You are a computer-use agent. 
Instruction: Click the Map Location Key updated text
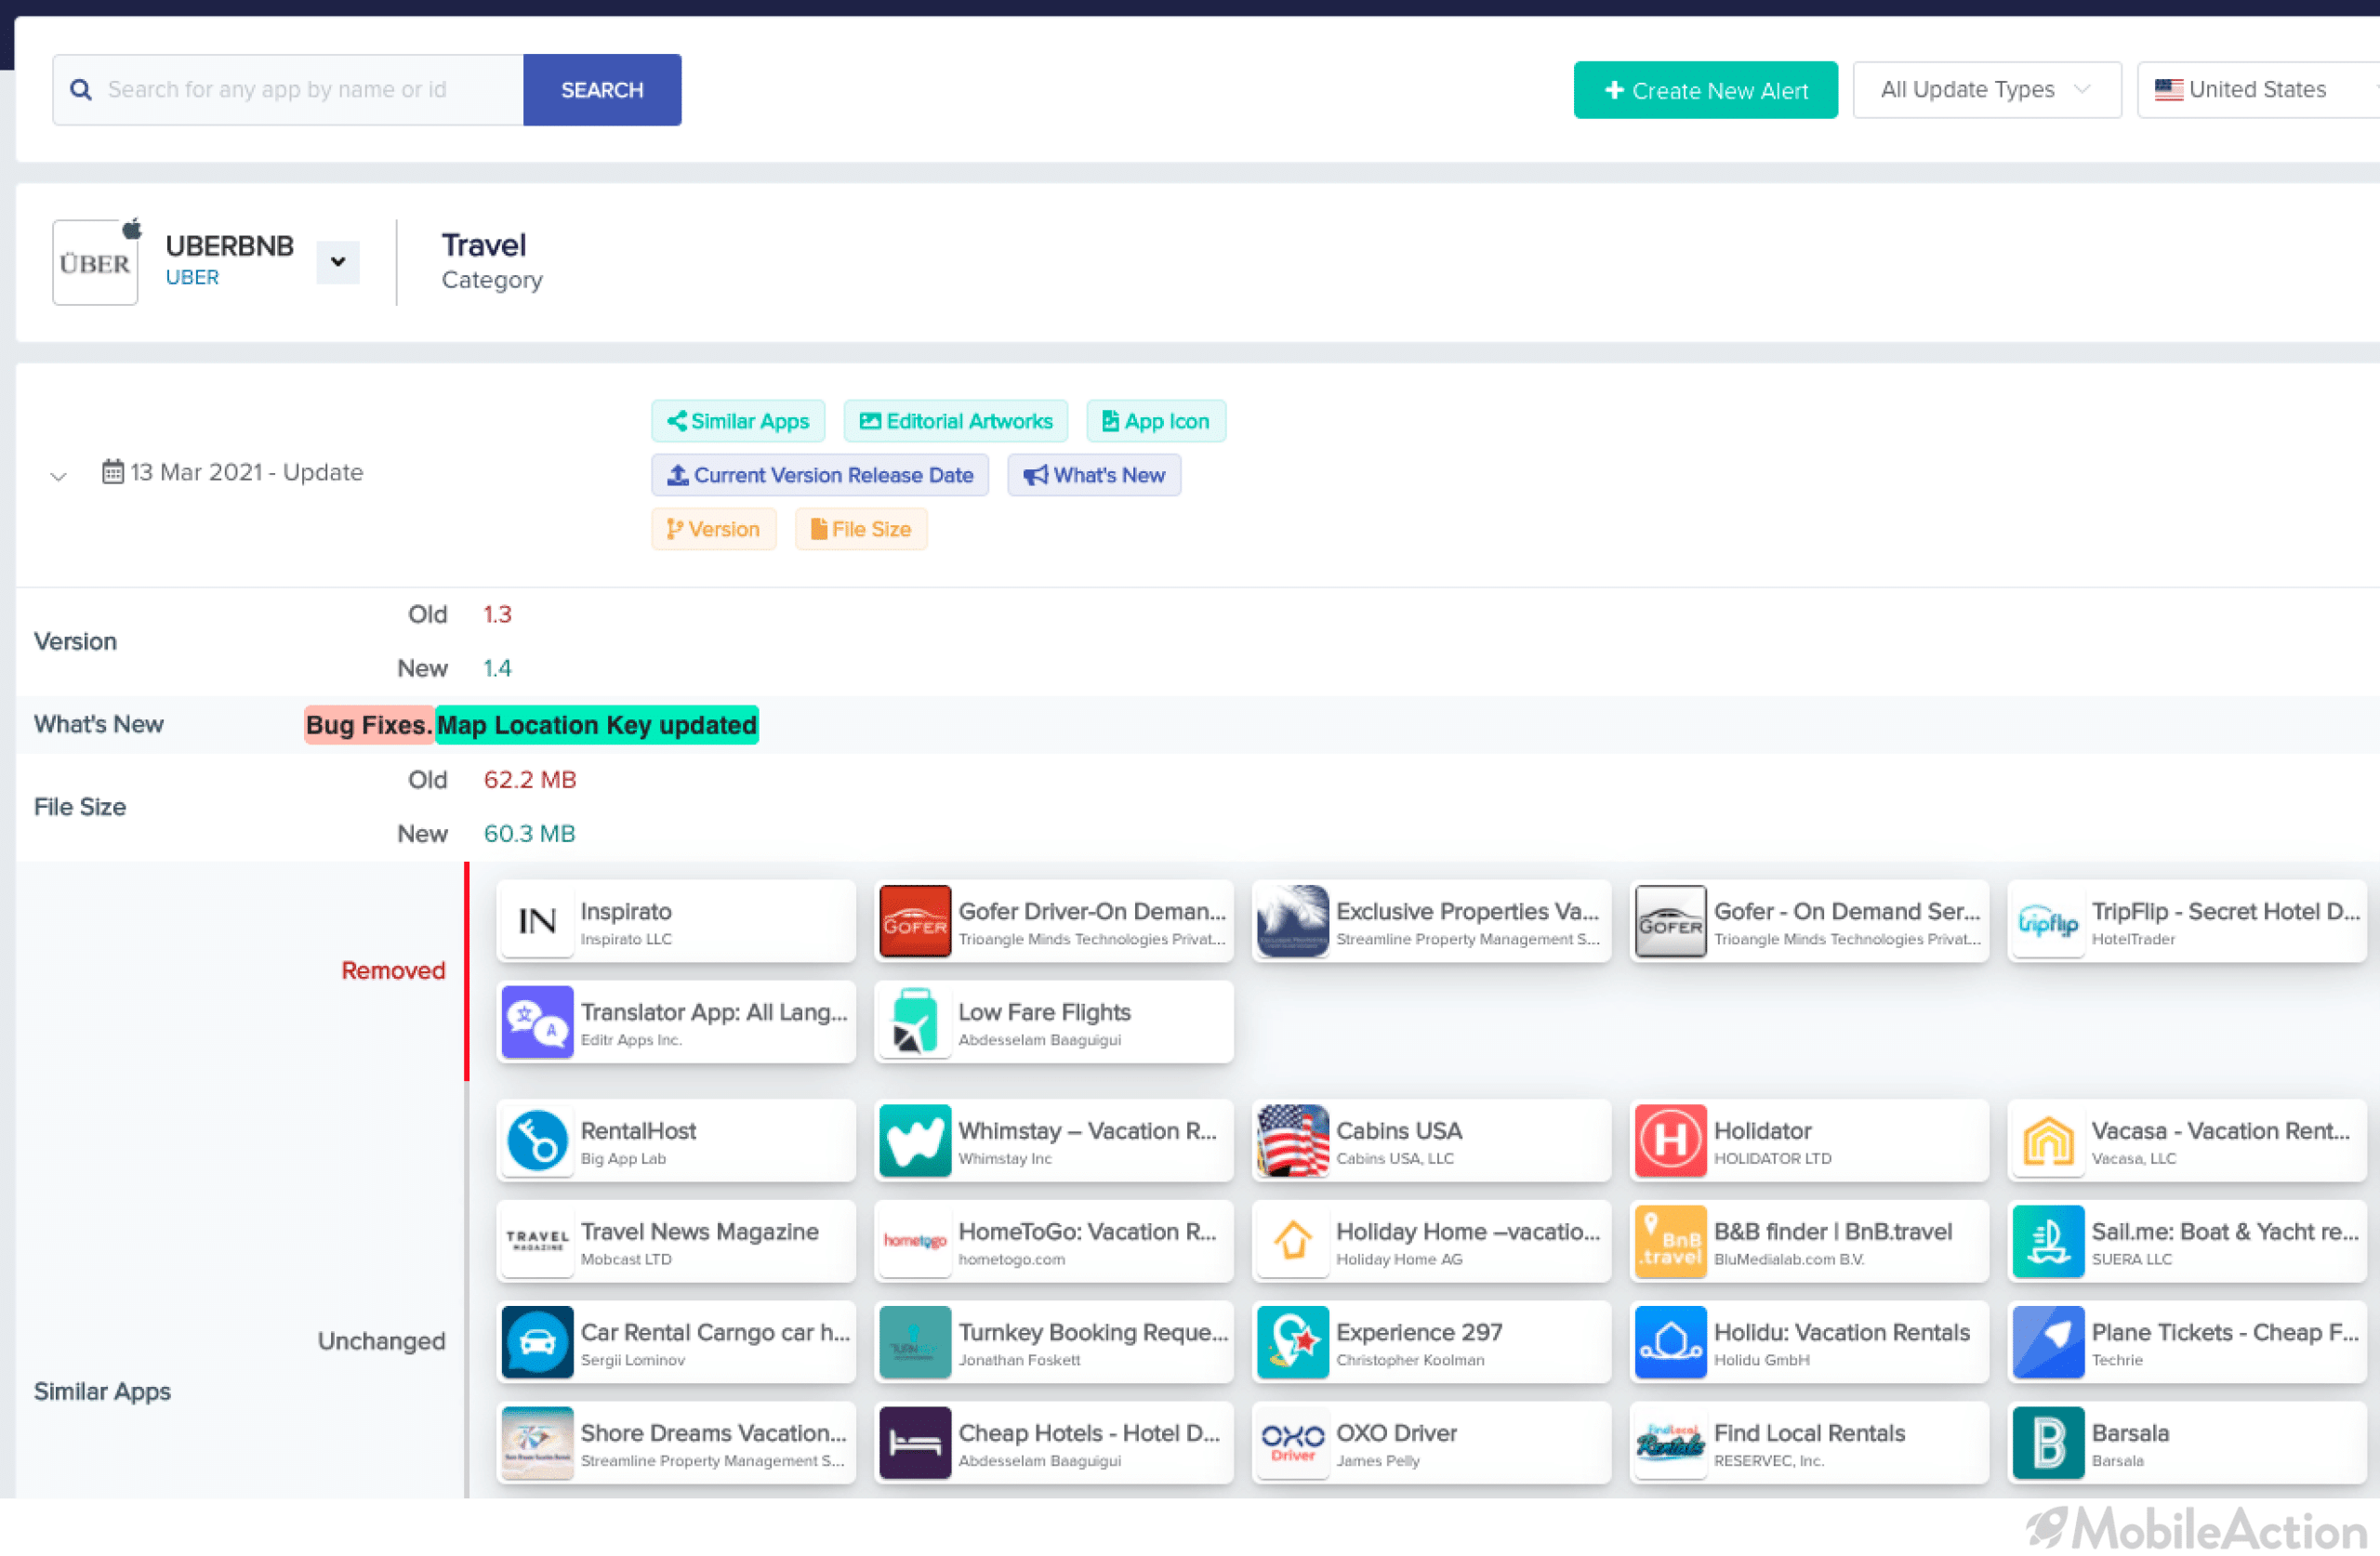coord(597,725)
